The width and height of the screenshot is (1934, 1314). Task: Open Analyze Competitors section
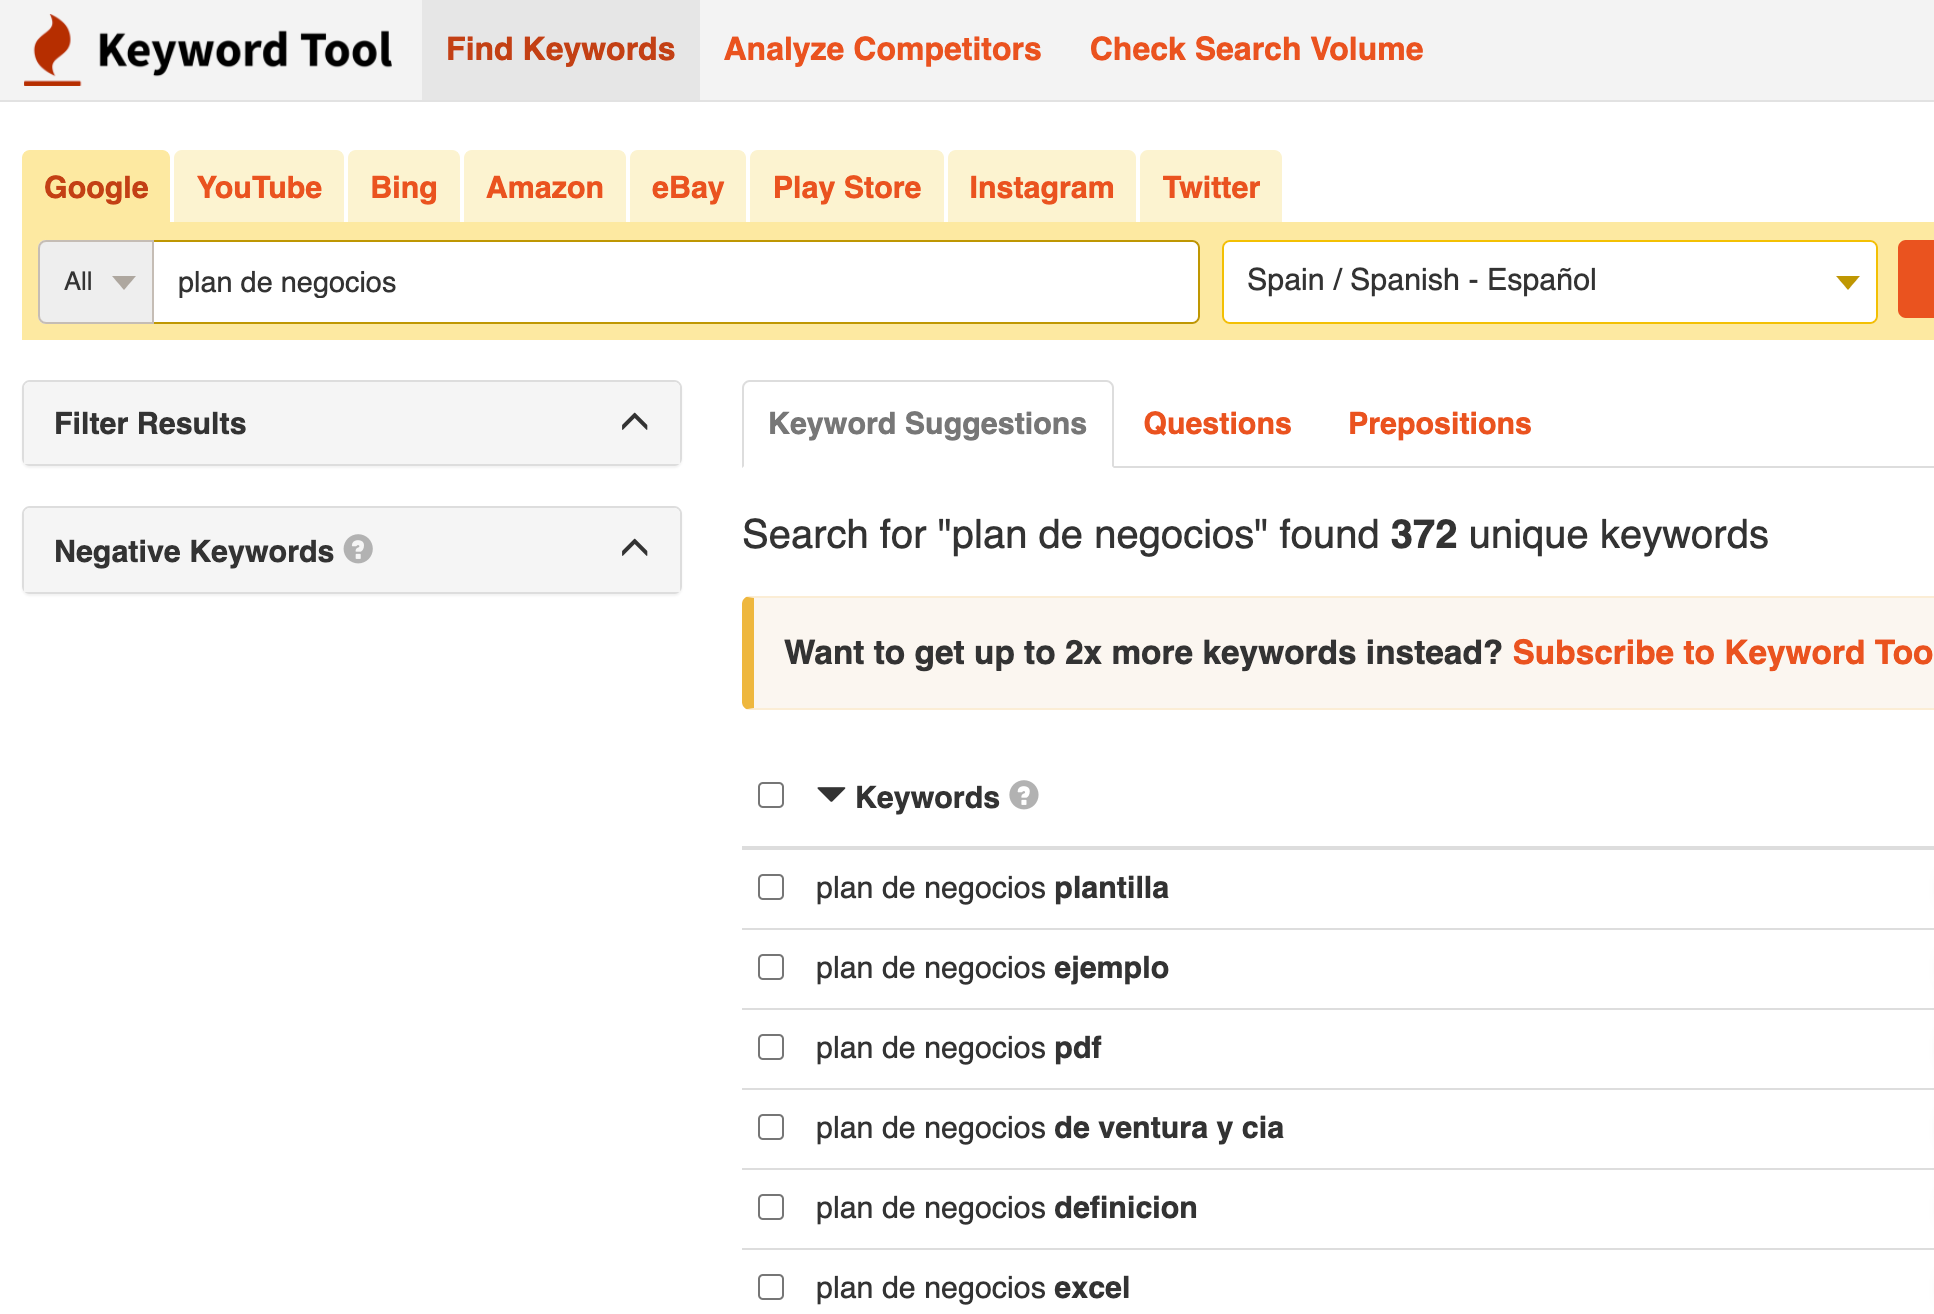tap(882, 49)
